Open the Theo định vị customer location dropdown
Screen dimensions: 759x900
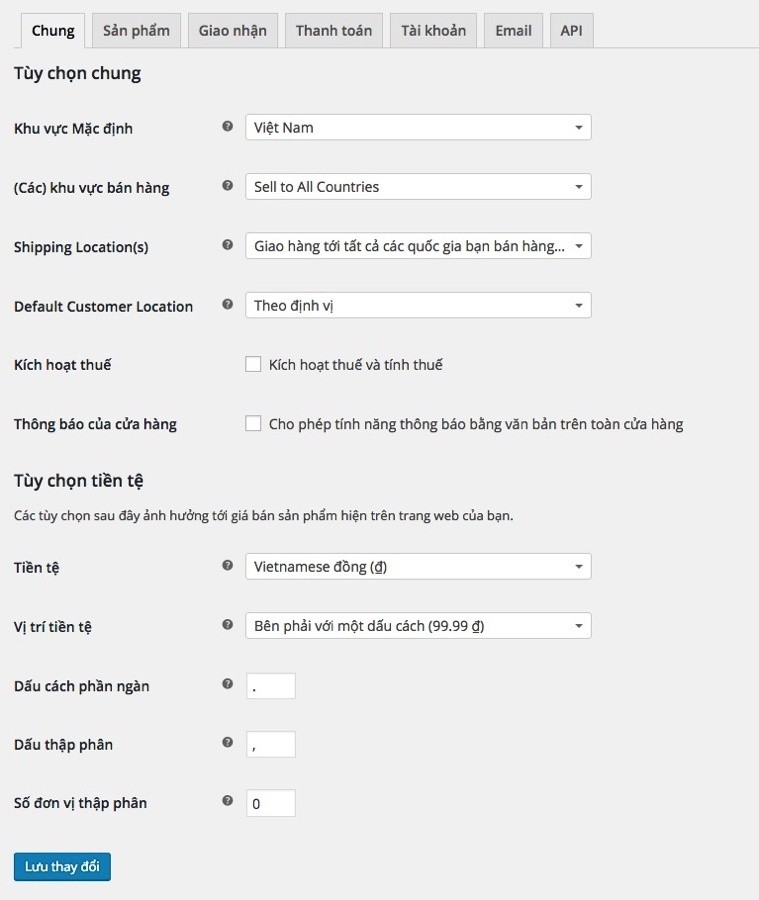418,305
